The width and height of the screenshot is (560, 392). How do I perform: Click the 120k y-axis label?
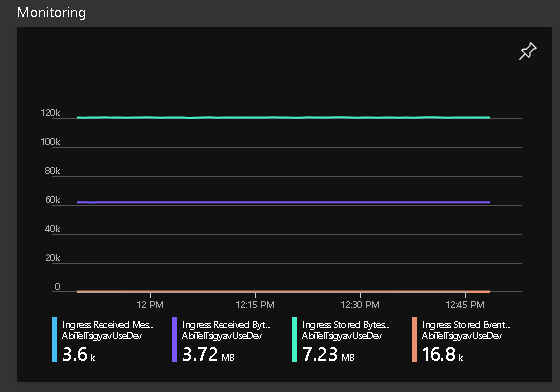(50, 113)
